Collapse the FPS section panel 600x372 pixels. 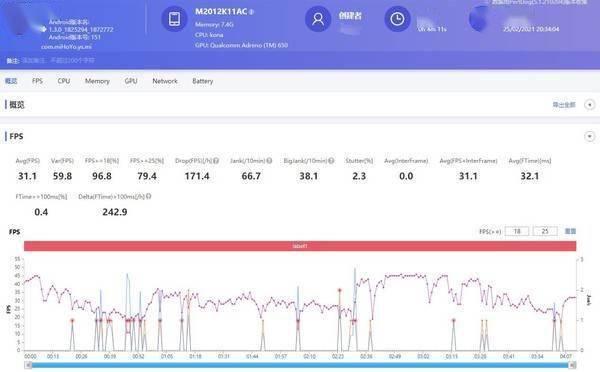590,136
